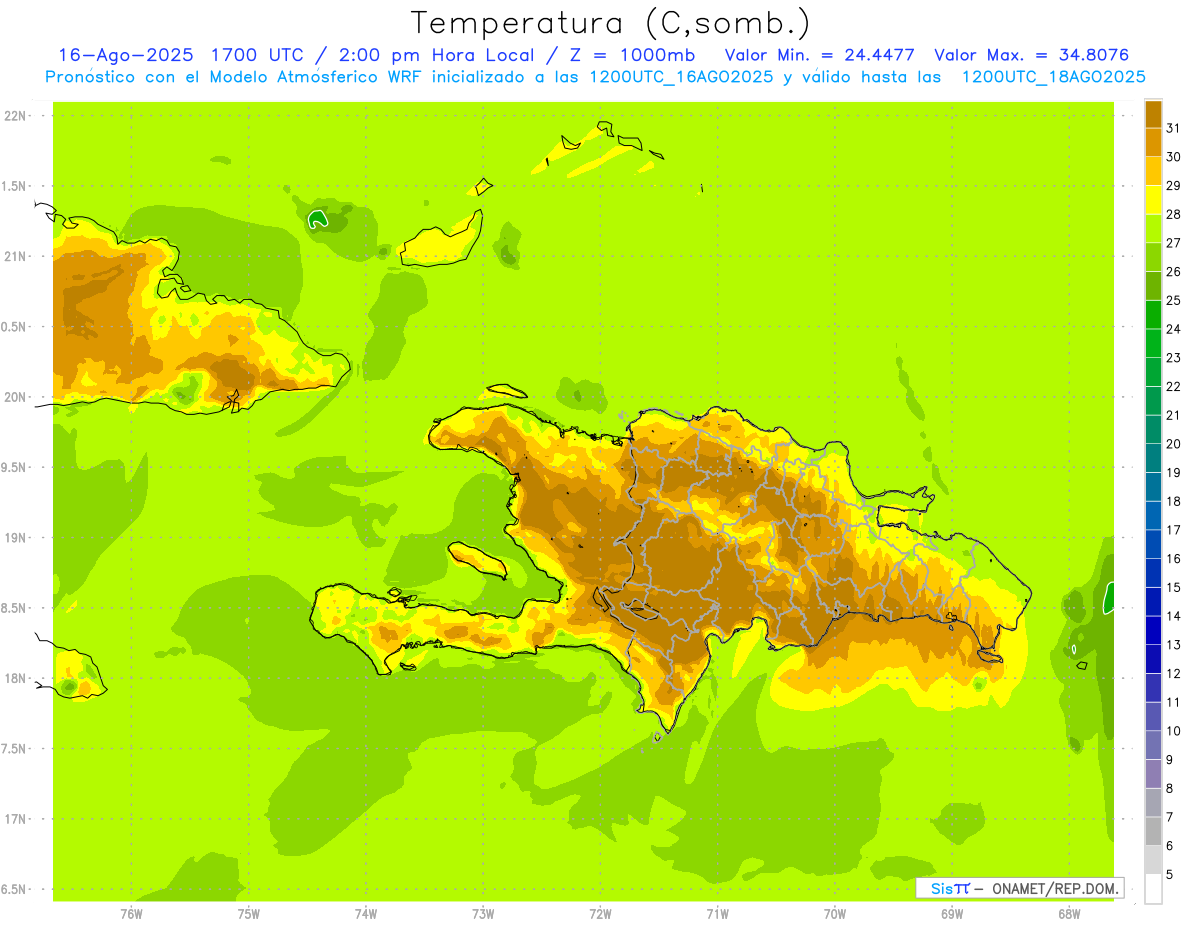This screenshot has width=1200, height=927.
Task: Click the longitude label "69W"
Action: 951,914
